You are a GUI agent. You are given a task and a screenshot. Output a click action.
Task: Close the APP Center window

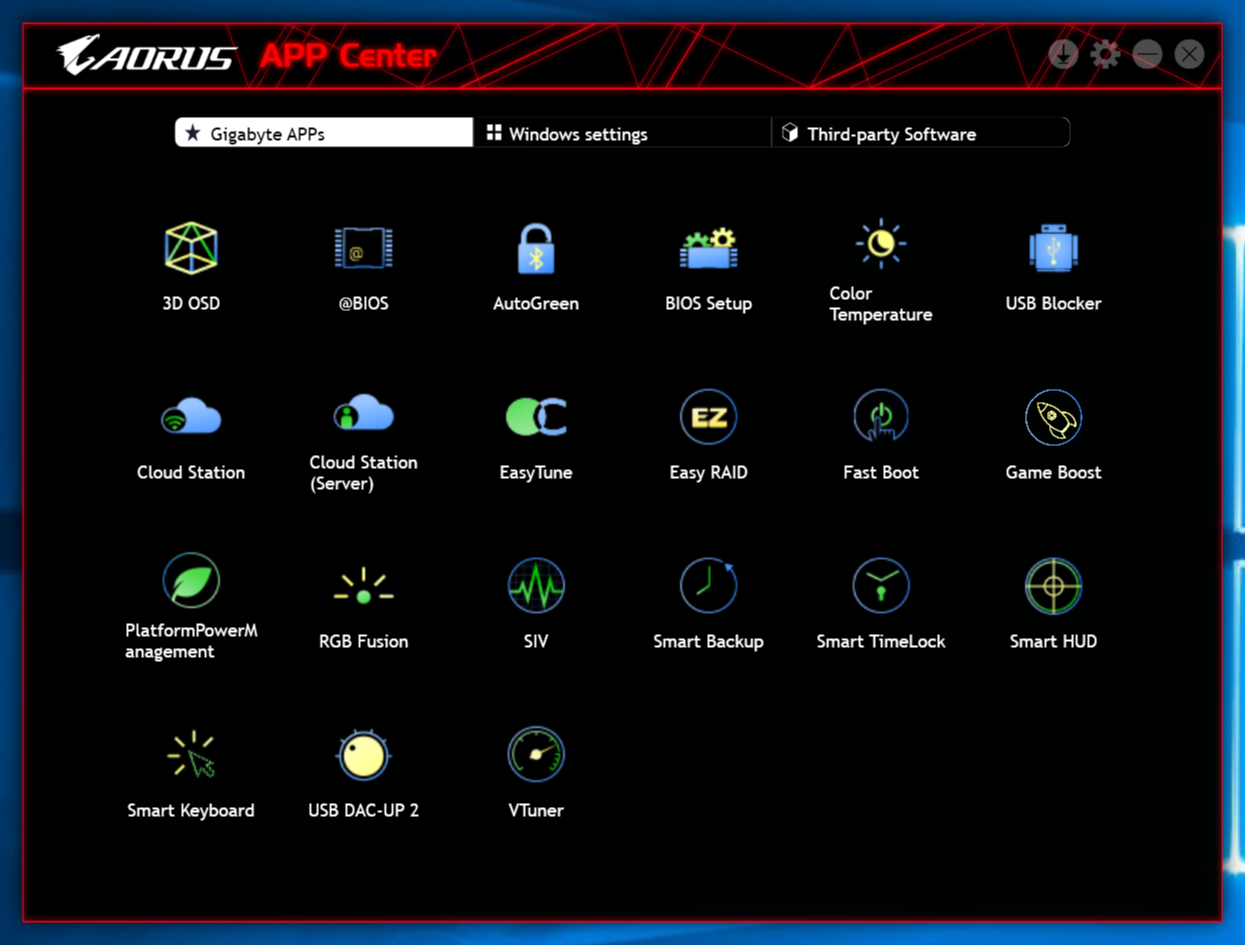(1189, 54)
